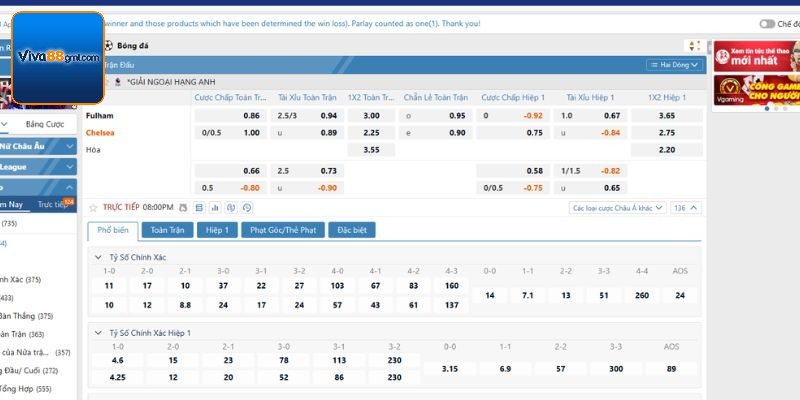
Task: Click the TV live stream icon after 08:00PM
Action: (183, 207)
